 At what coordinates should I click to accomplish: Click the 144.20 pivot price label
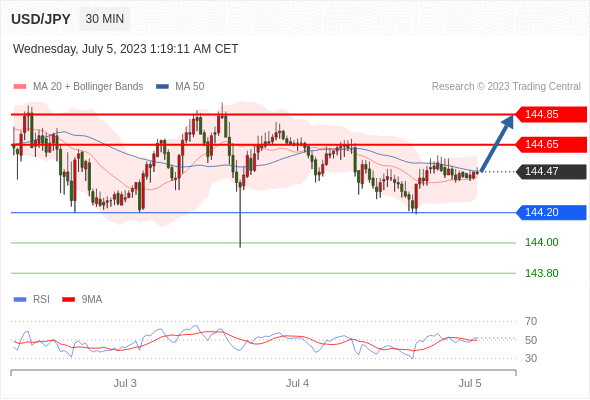click(x=551, y=213)
